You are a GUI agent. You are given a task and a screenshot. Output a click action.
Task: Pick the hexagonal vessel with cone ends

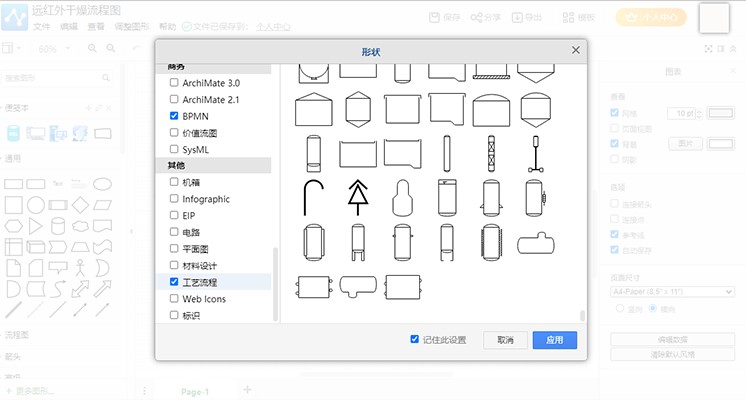click(x=358, y=109)
